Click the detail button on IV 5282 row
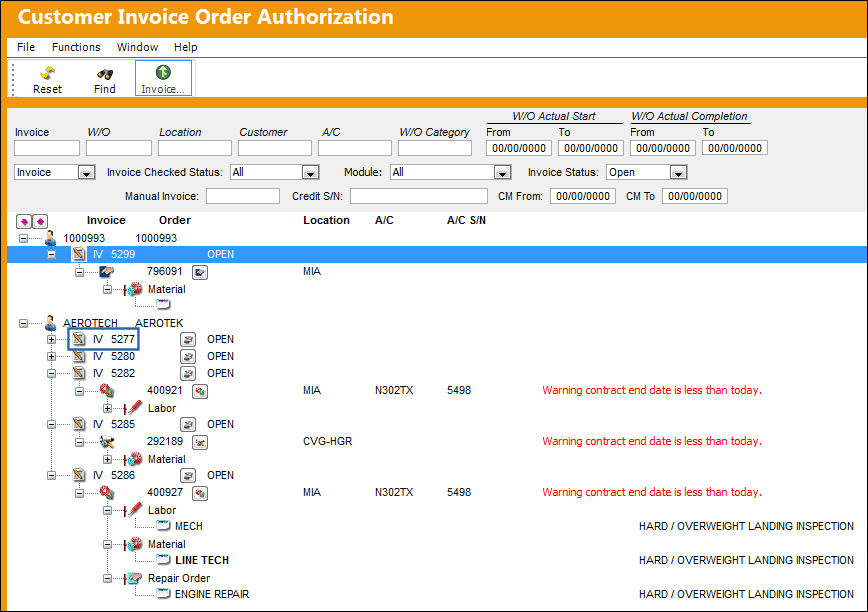Image resolution: width=868 pixels, height=612 pixels. (x=188, y=374)
